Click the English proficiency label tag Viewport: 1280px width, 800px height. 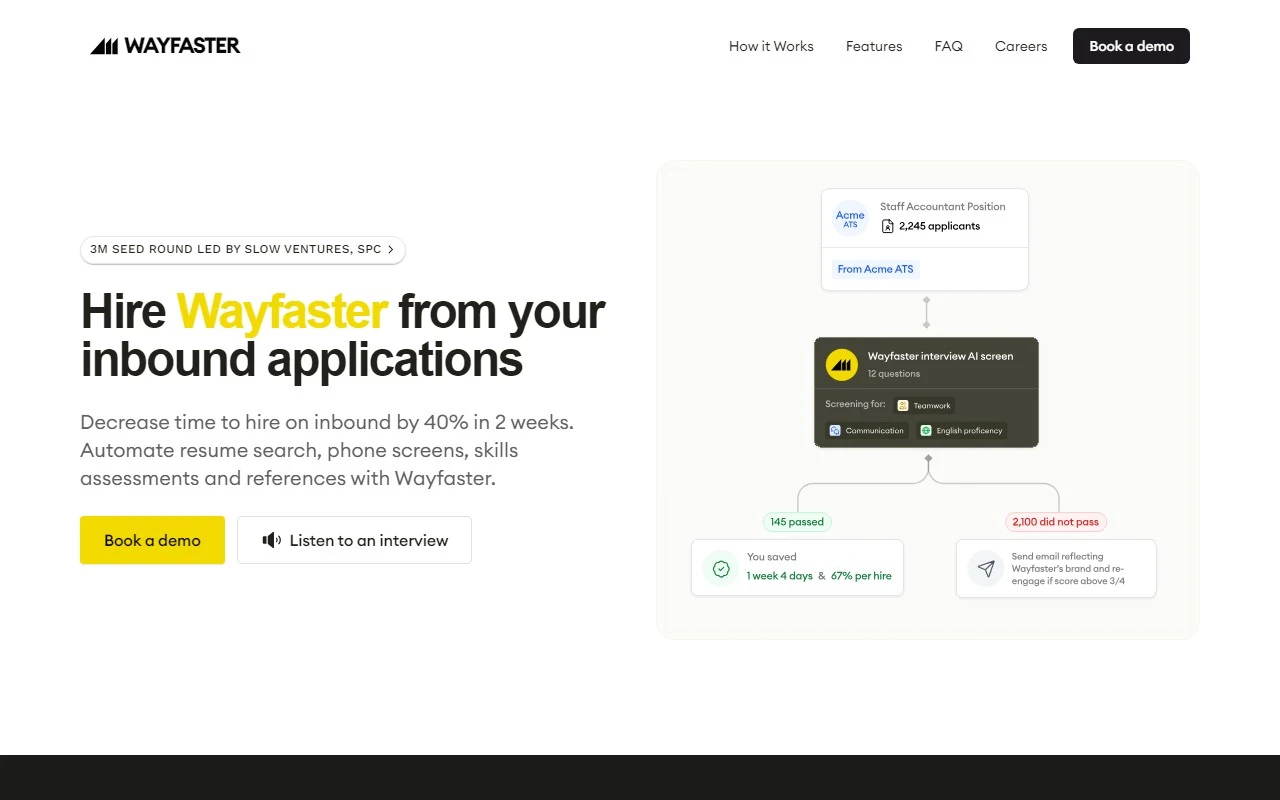point(961,431)
